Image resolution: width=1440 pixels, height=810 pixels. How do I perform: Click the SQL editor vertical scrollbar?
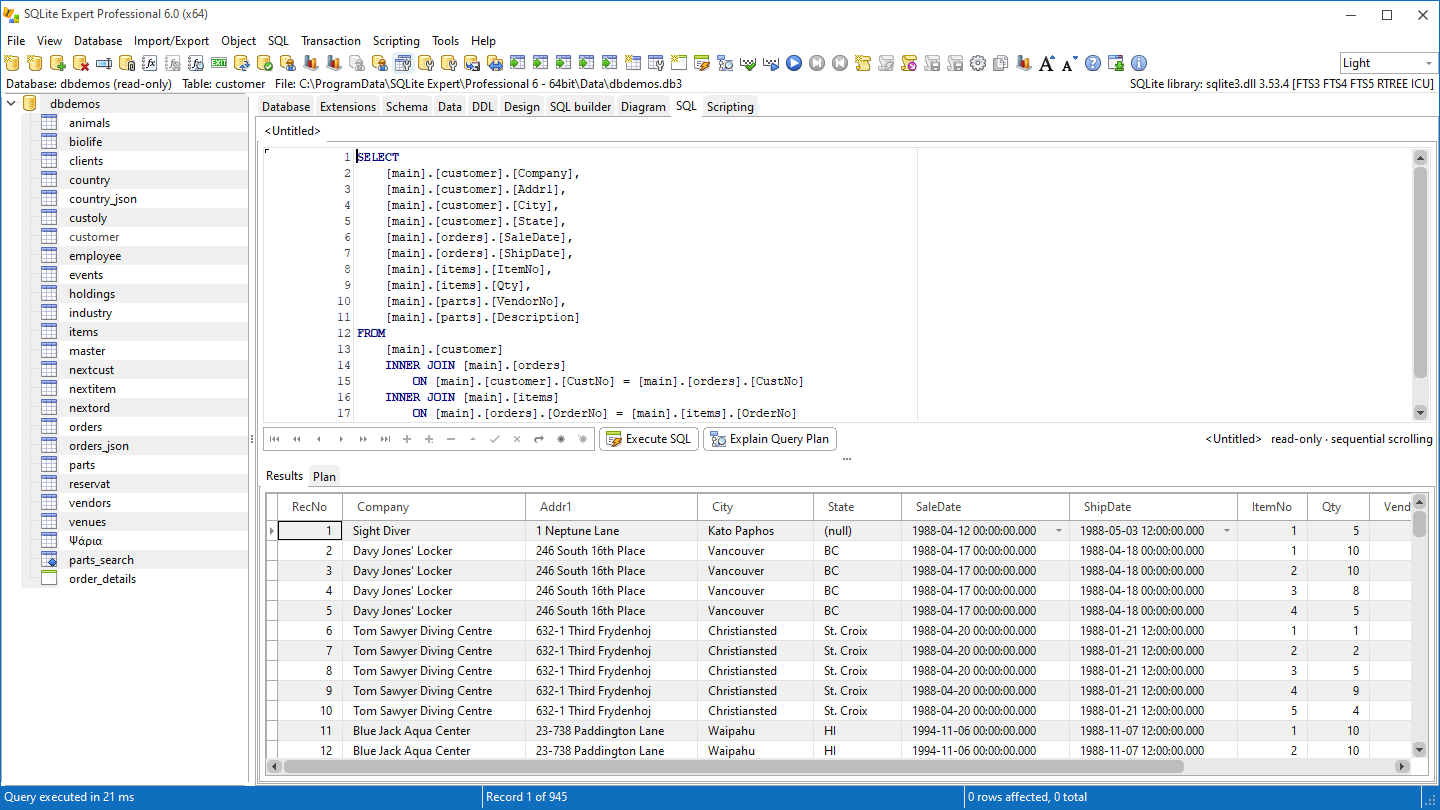[1420, 285]
